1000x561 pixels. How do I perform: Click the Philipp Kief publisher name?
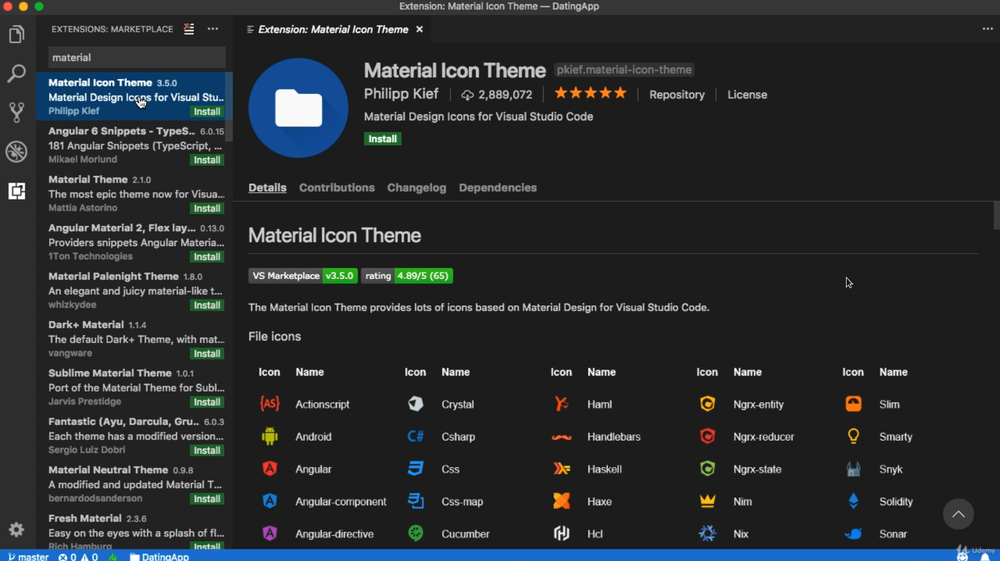tap(401, 94)
